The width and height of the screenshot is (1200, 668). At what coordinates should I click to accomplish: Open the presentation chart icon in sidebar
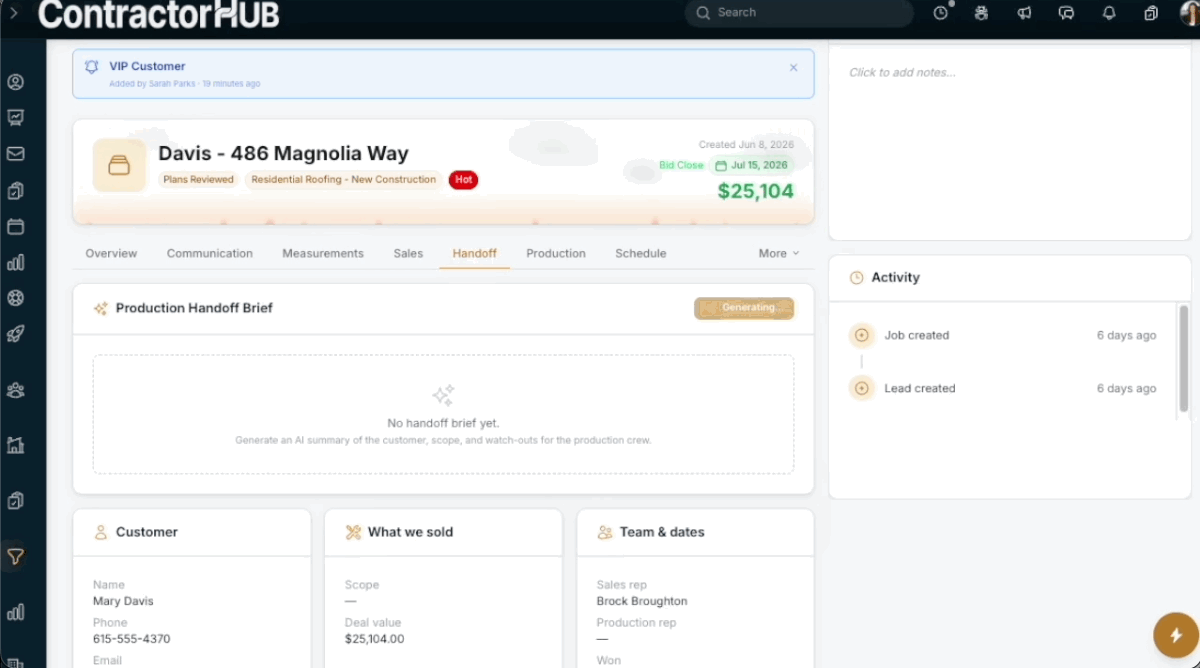coord(15,118)
